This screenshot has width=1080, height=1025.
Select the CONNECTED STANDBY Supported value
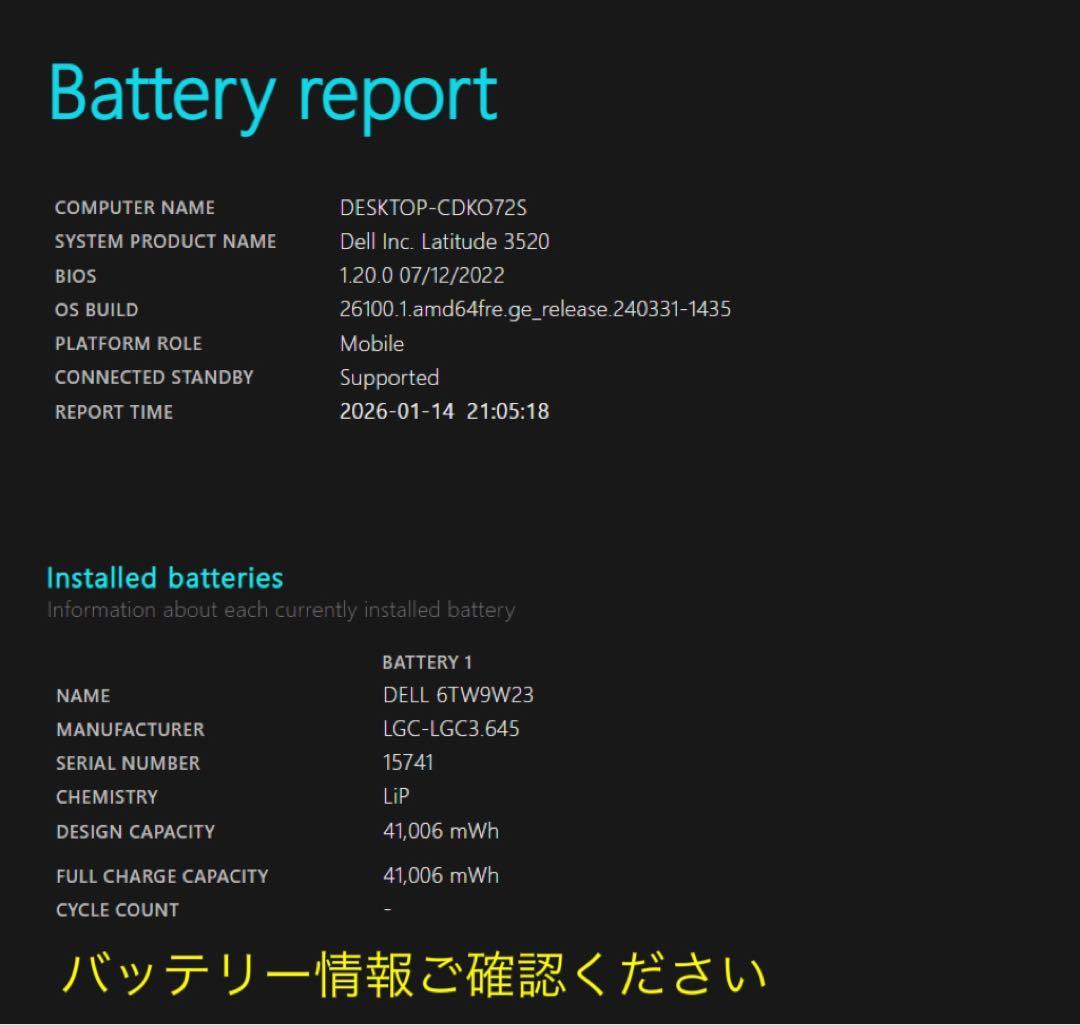(389, 378)
